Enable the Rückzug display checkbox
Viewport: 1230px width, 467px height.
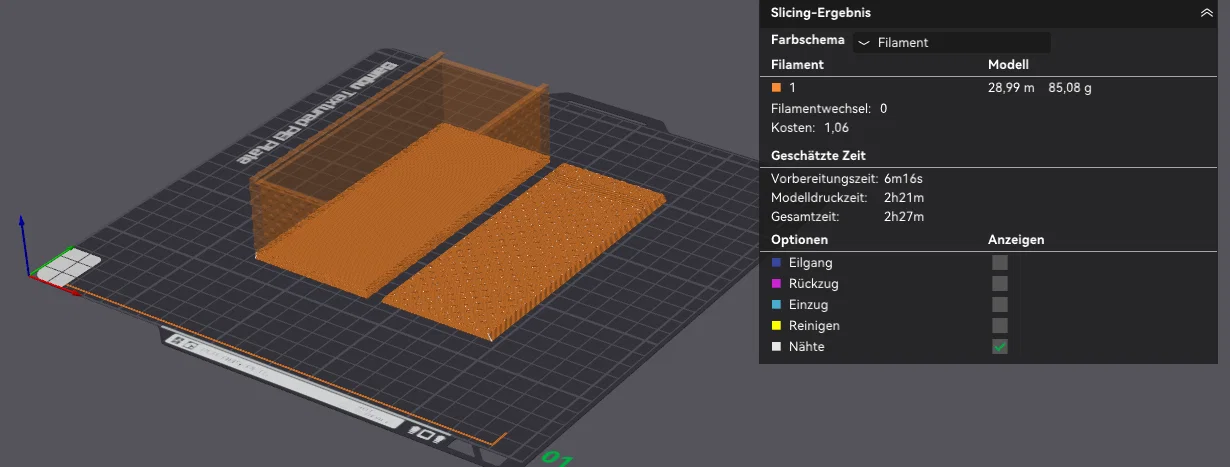pos(1000,284)
